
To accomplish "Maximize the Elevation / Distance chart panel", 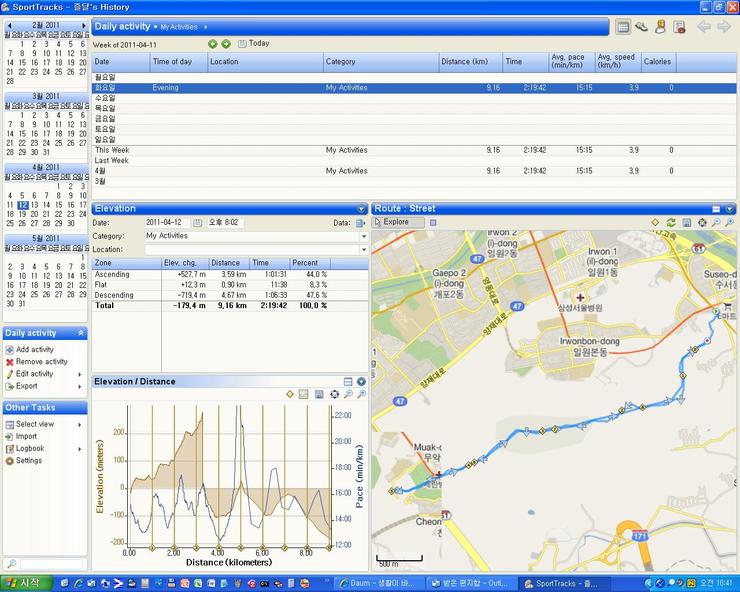I will coord(348,381).
